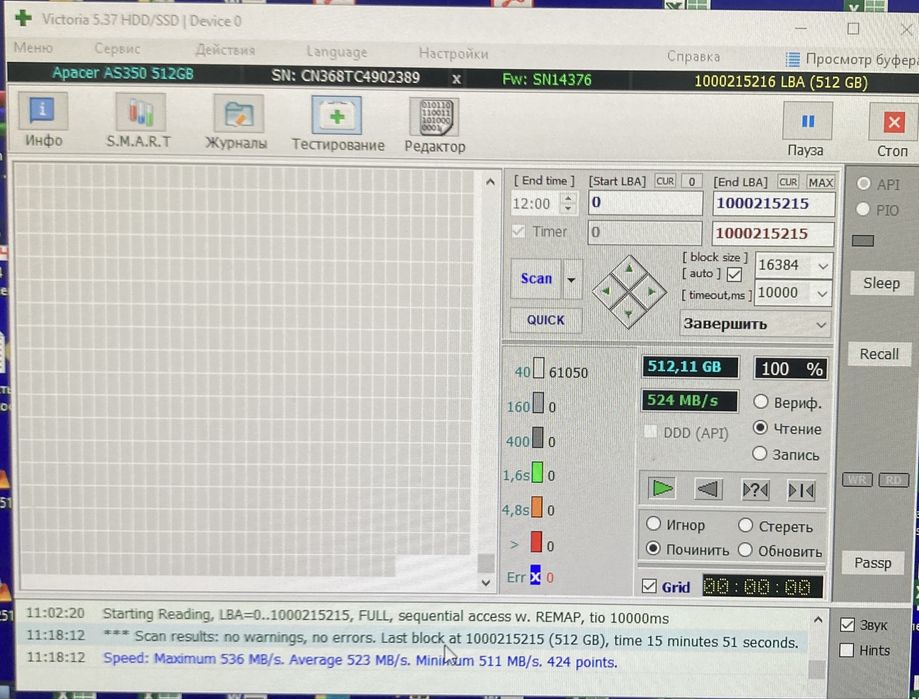This screenshot has width=919, height=699.
Task: Click the Start LBA CUR button
Action: point(665,181)
